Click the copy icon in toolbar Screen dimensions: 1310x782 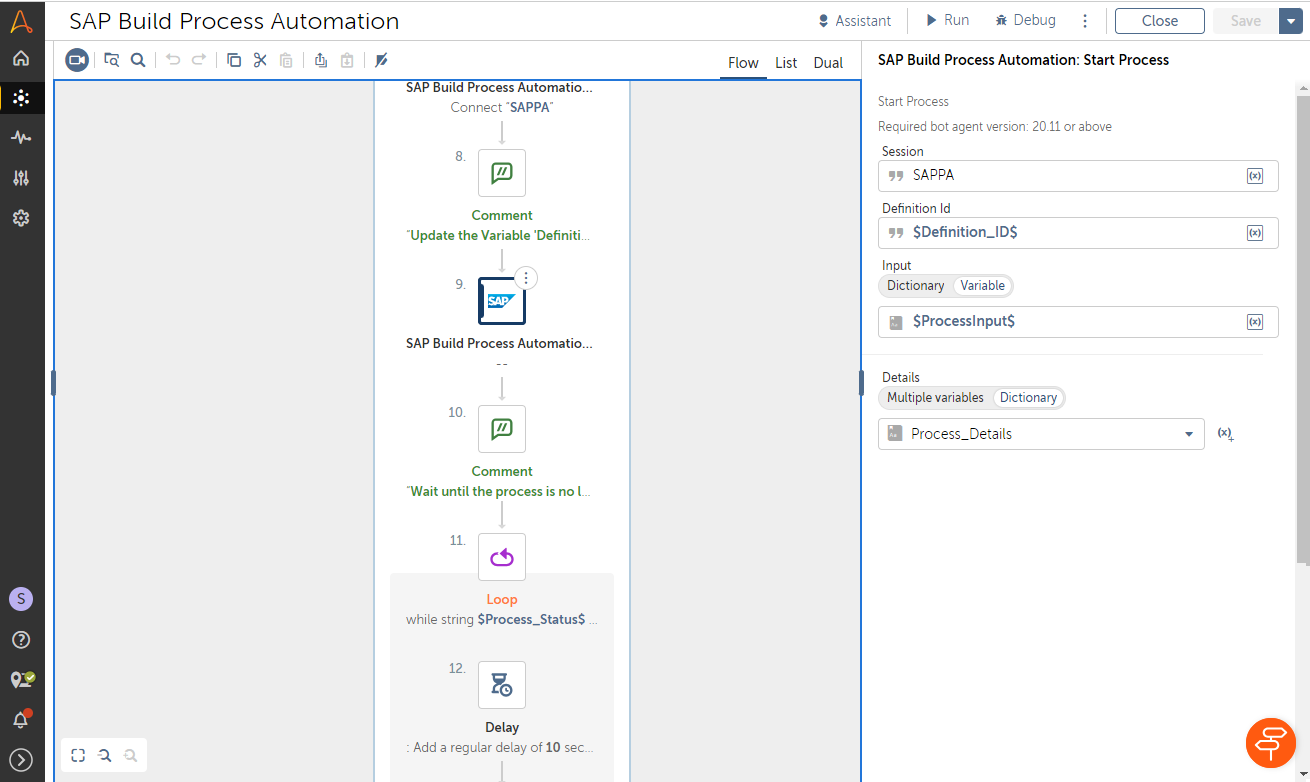[x=234, y=60]
